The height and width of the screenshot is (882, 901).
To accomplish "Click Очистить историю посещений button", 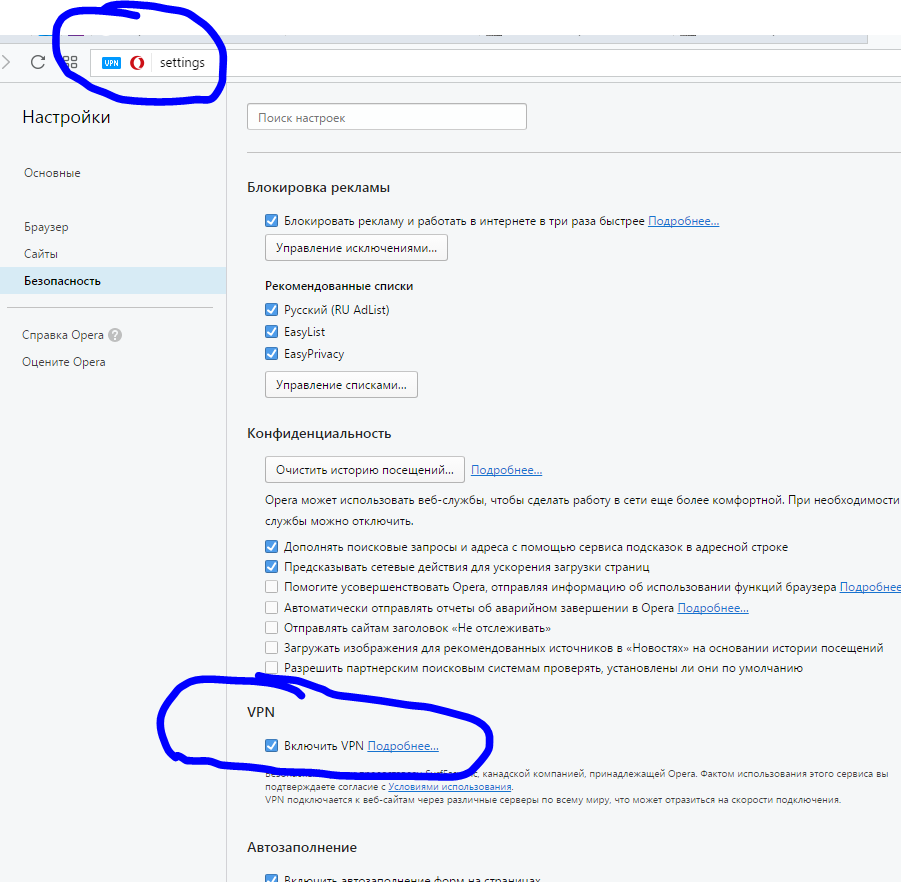I will (364, 469).
